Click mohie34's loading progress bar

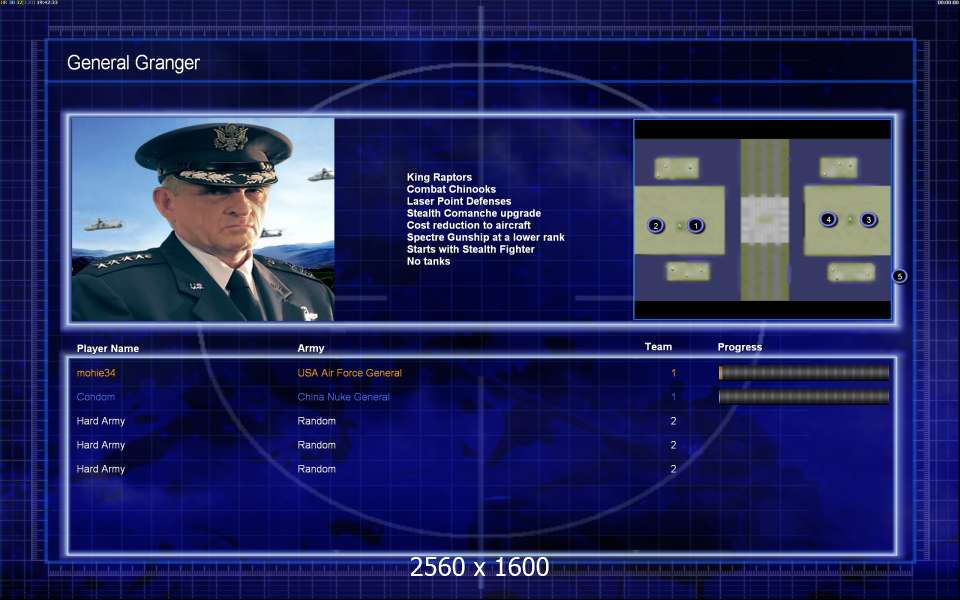(x=804, y=372)
